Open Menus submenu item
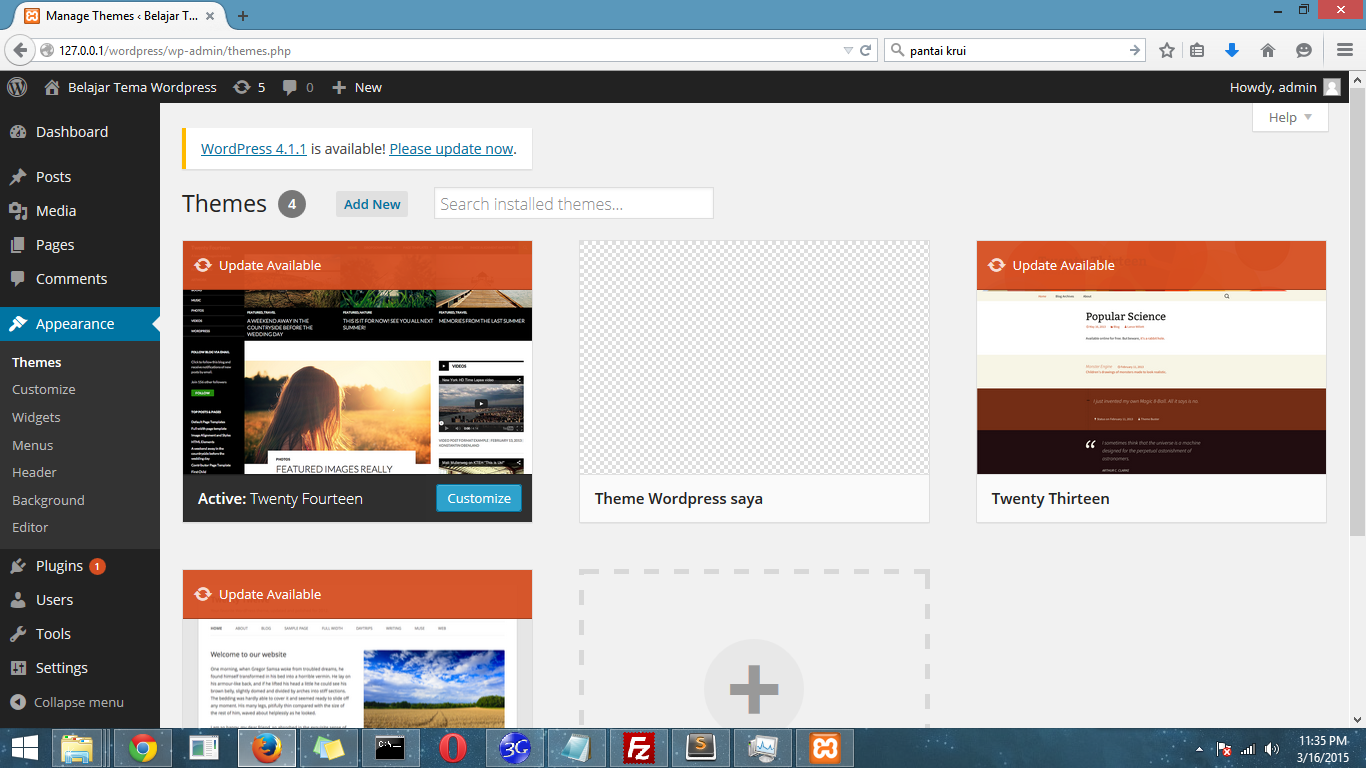The image size is (1366, 768). point(33,445)
